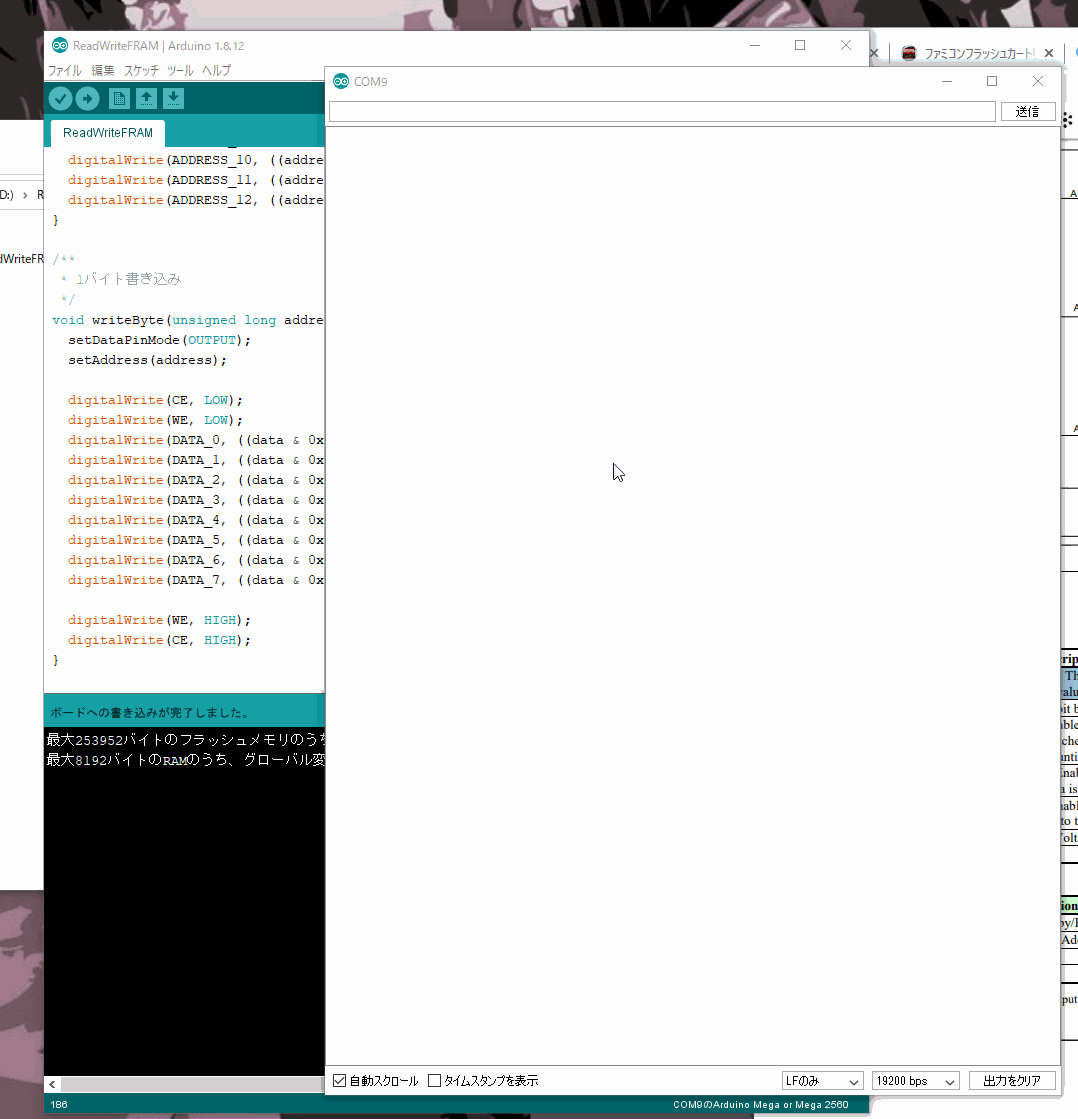Open the ファイル menu
Screen dimensions: 1078x1119
coord(64,71)
